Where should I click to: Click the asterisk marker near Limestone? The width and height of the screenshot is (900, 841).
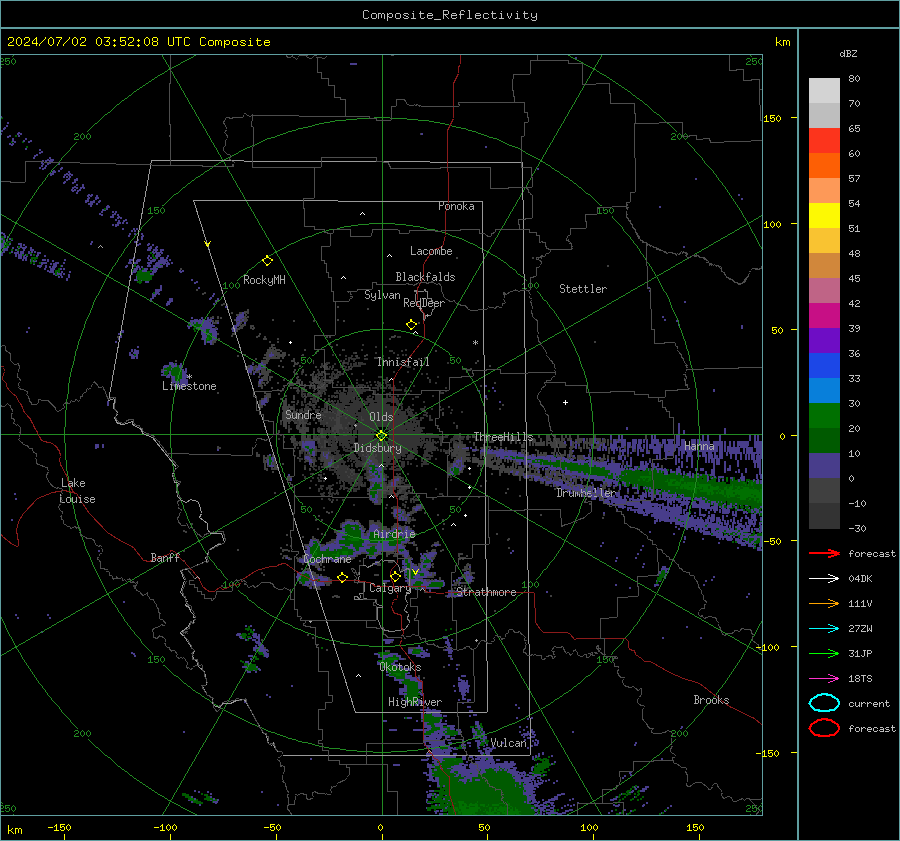tap(189, 377)
